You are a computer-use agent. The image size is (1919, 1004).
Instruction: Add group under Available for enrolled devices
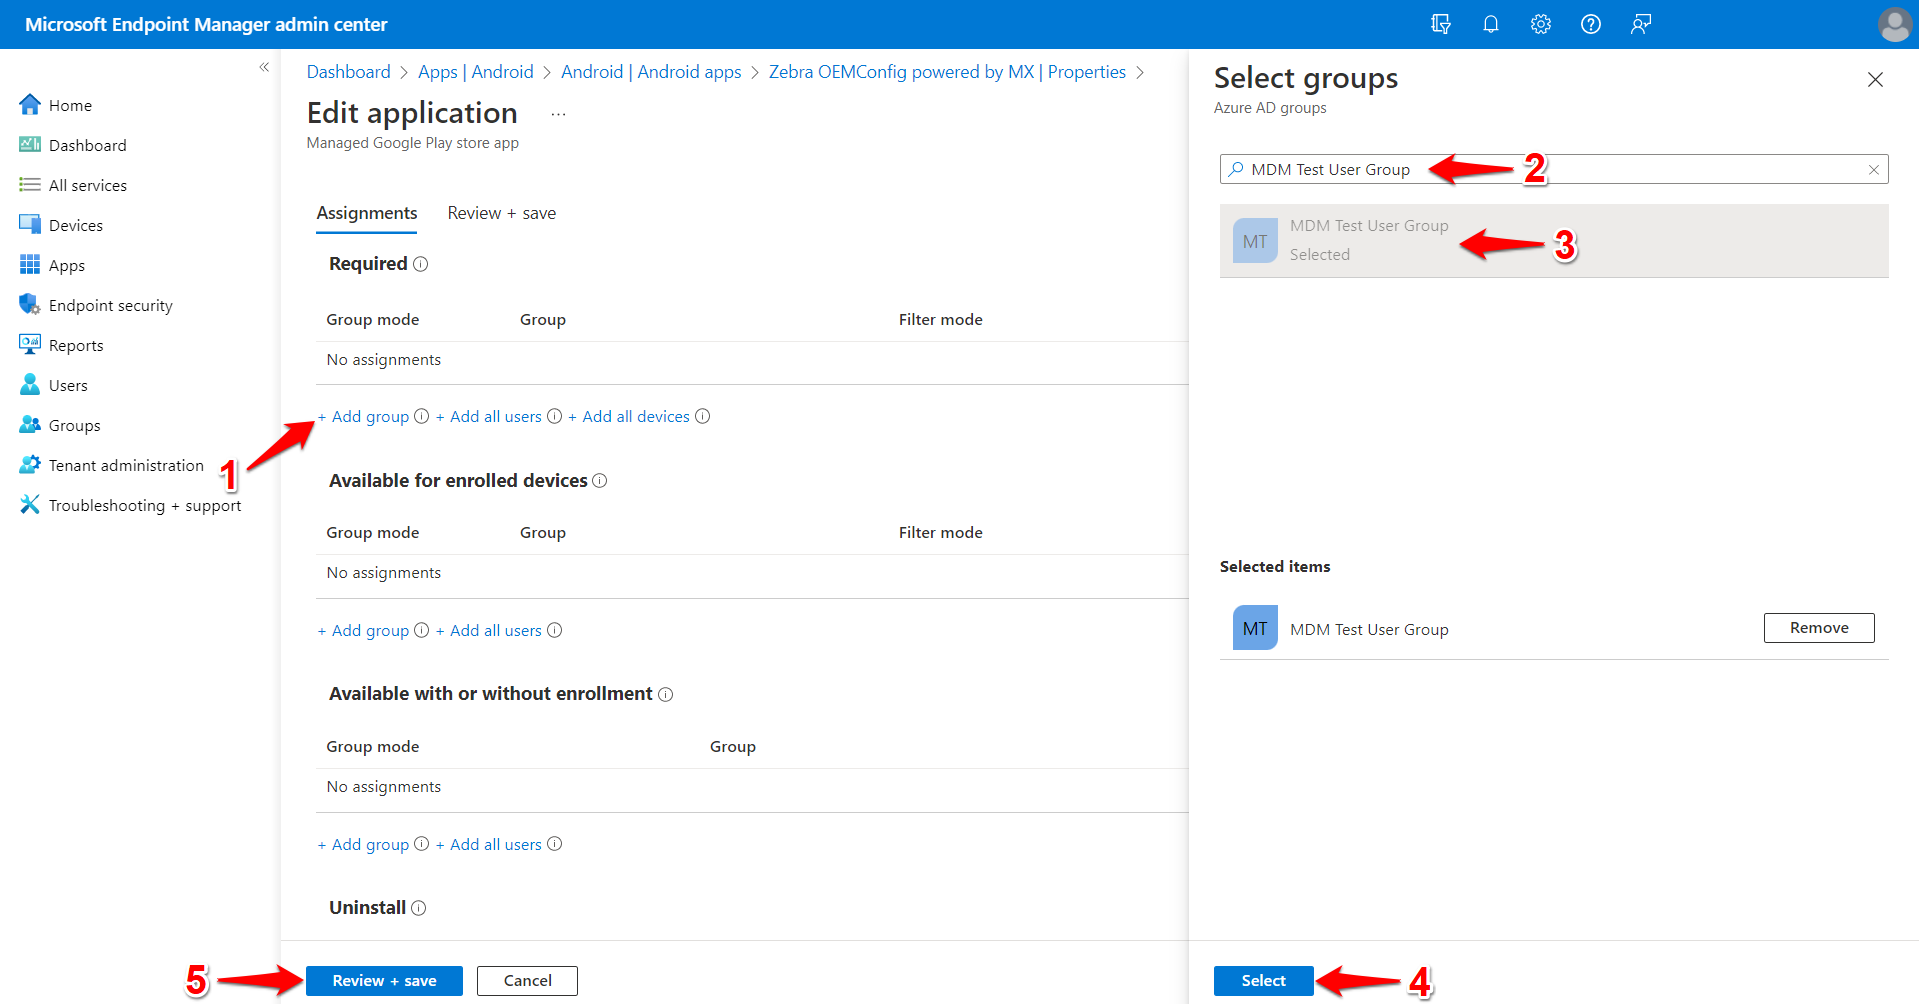[364, 631]
